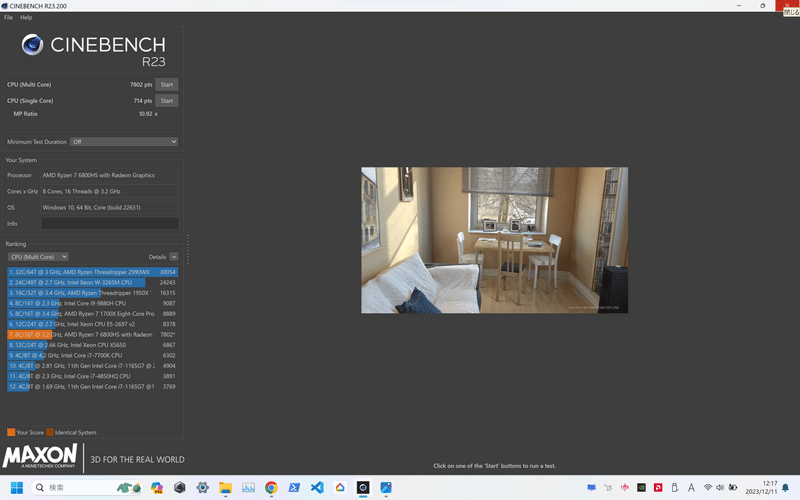The height and width of the screenshot is (500, 800).
Task: Open Visual Studio Code from taskbar
Action: tap(317, 488)
